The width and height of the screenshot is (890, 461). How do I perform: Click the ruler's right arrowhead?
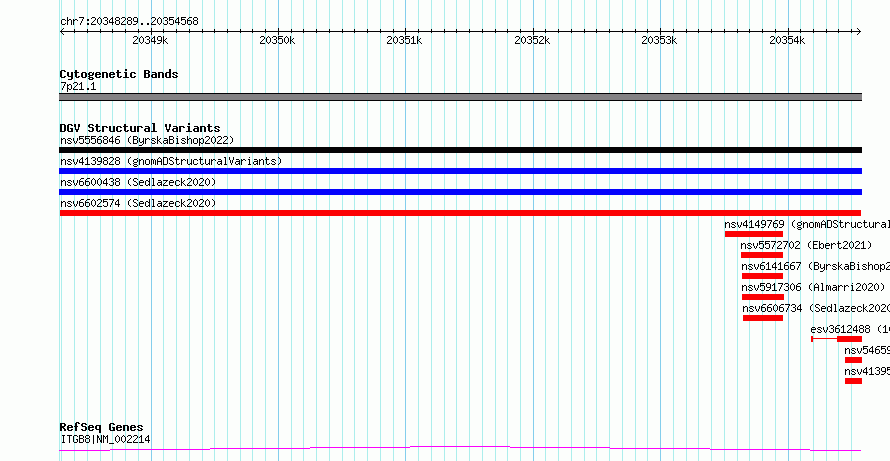858,32
